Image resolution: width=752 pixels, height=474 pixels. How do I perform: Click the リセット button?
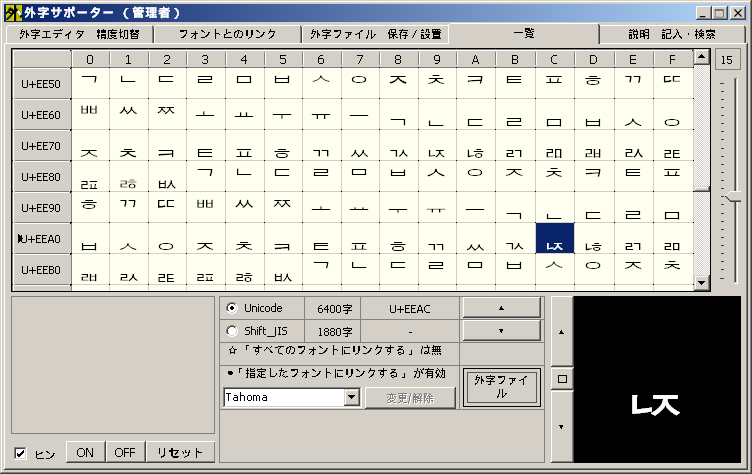(x=180, y=452)
